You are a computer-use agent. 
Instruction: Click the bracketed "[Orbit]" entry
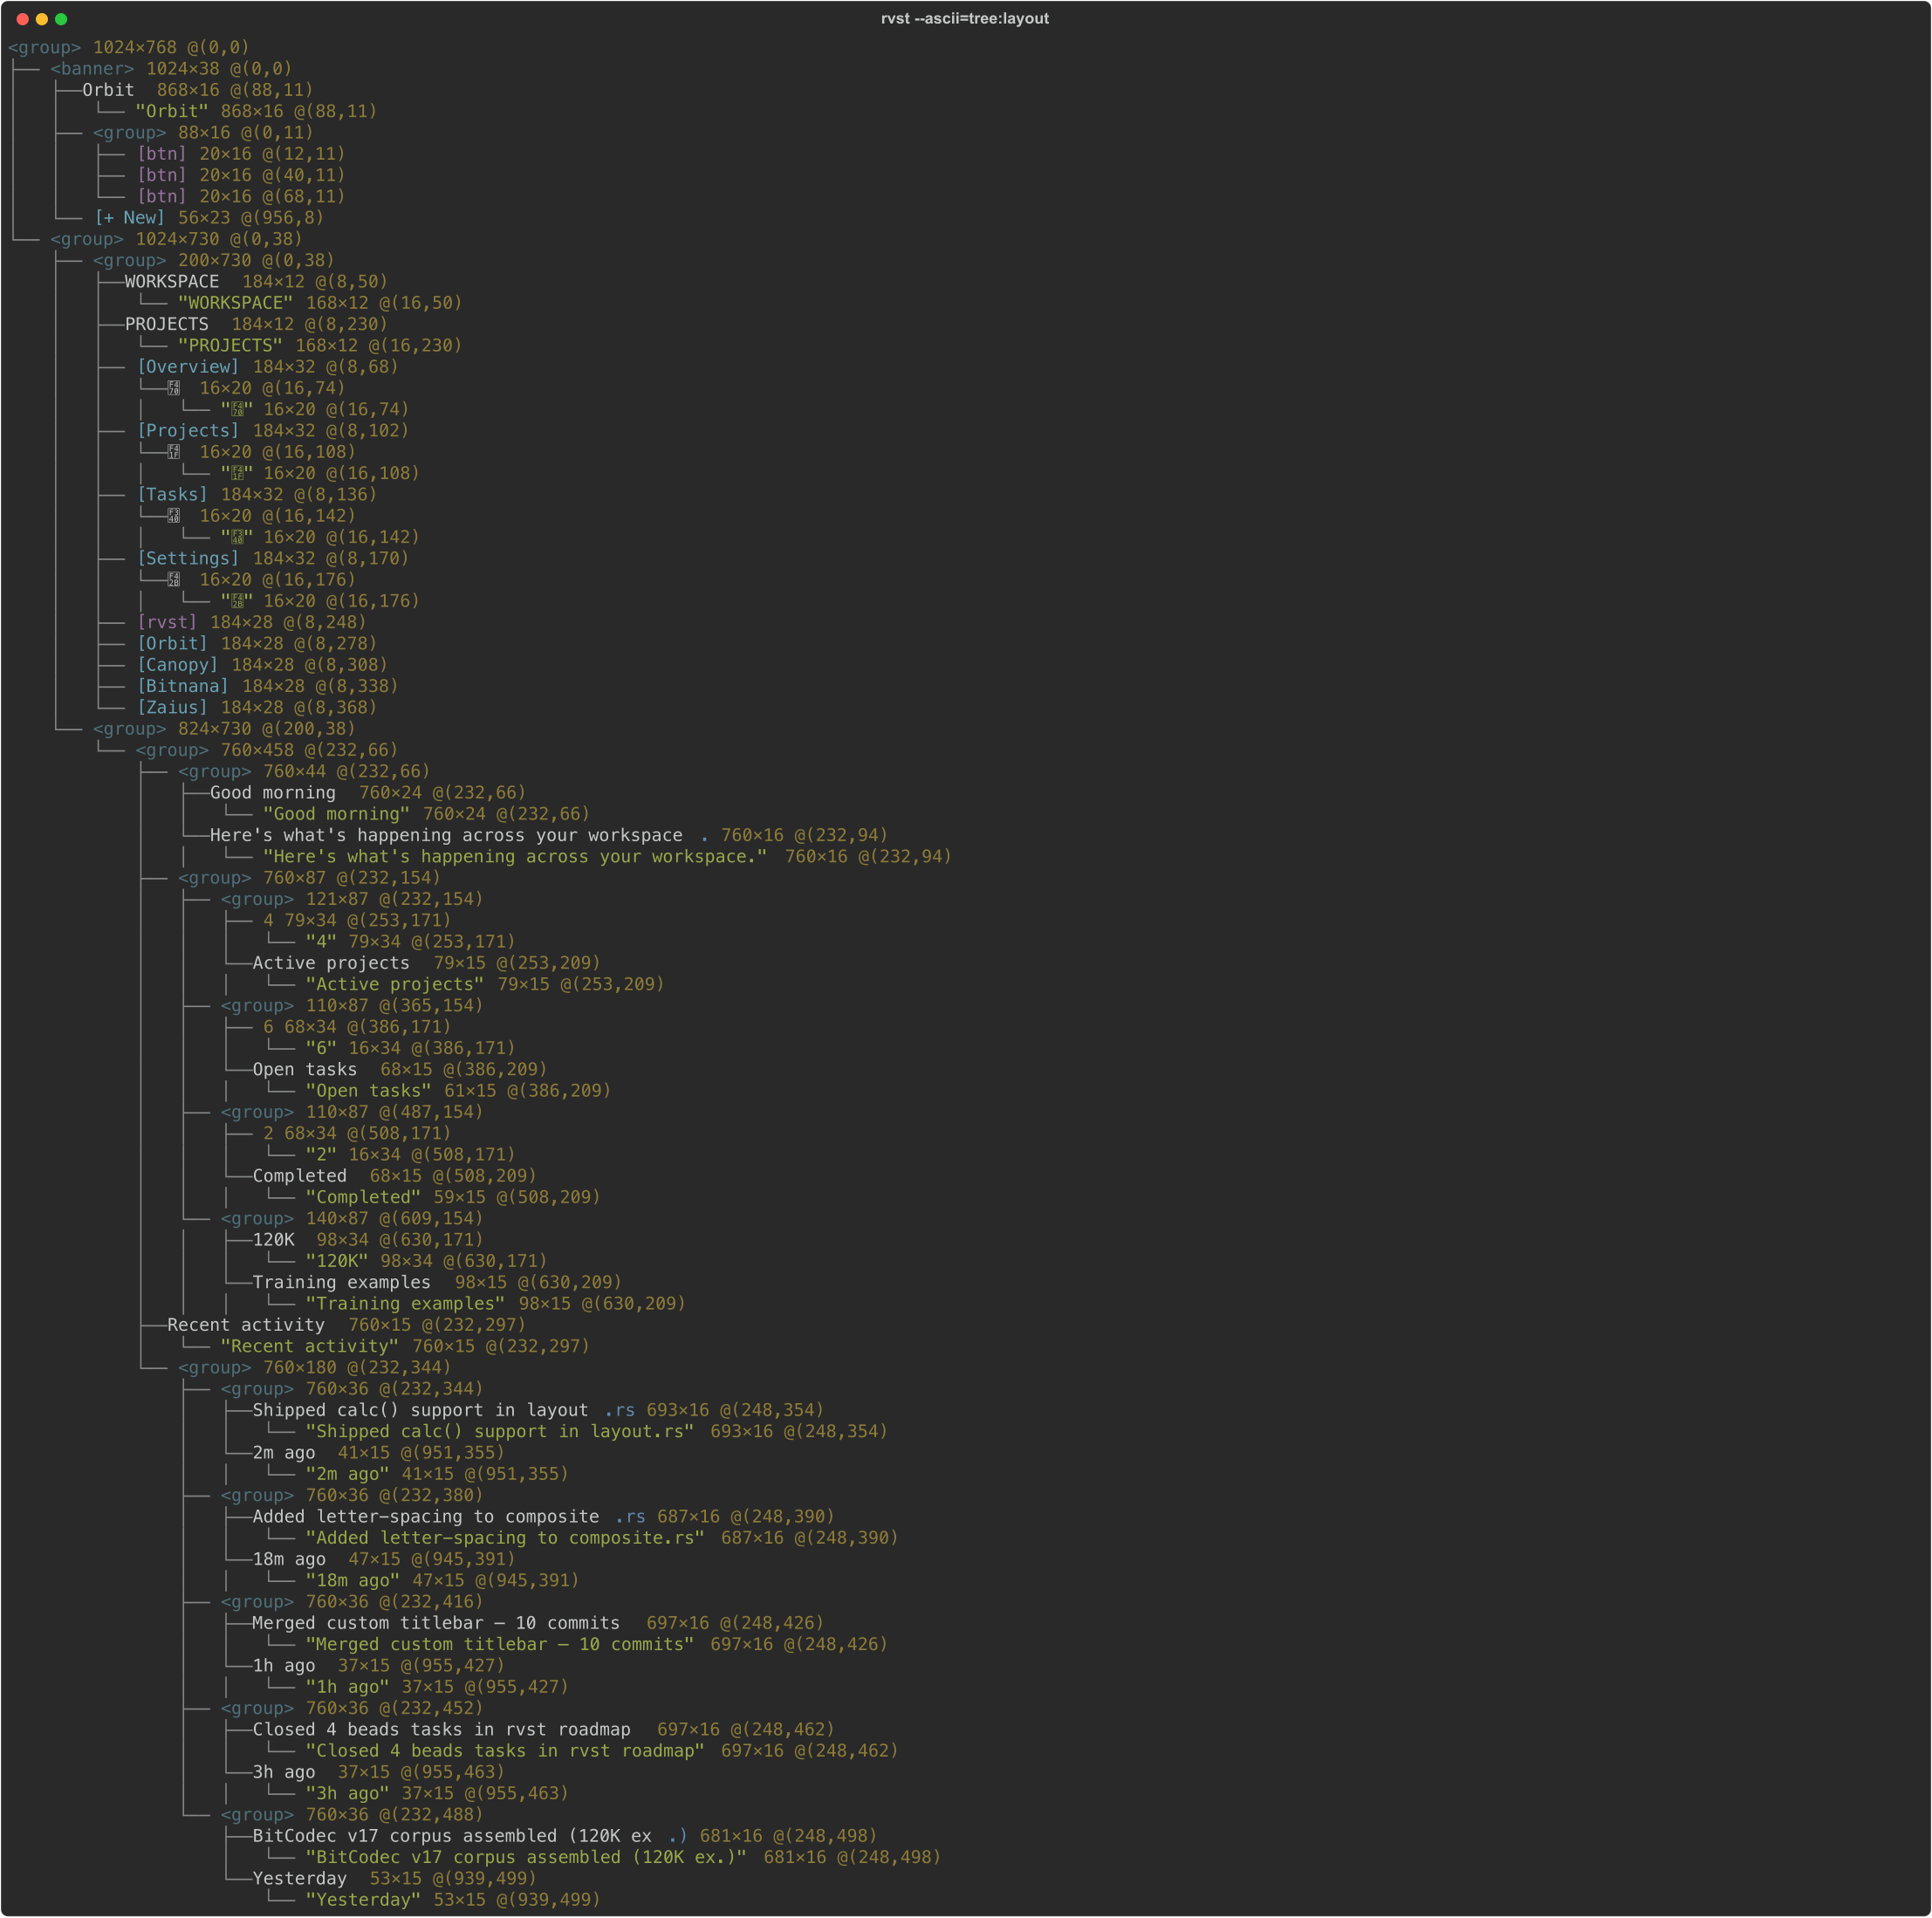pos(172,644)
